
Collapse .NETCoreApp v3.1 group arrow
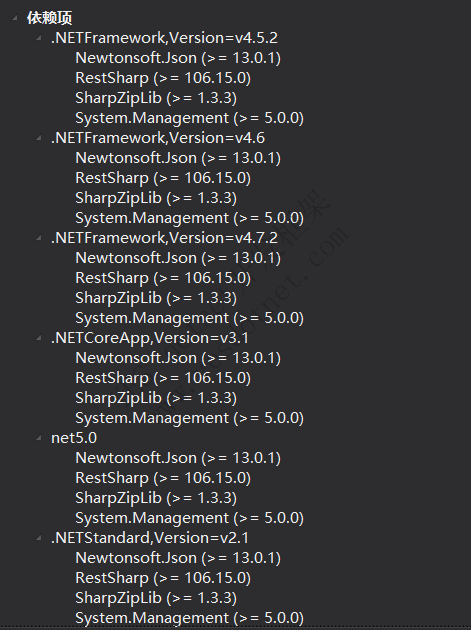click(x=39, y=338)
